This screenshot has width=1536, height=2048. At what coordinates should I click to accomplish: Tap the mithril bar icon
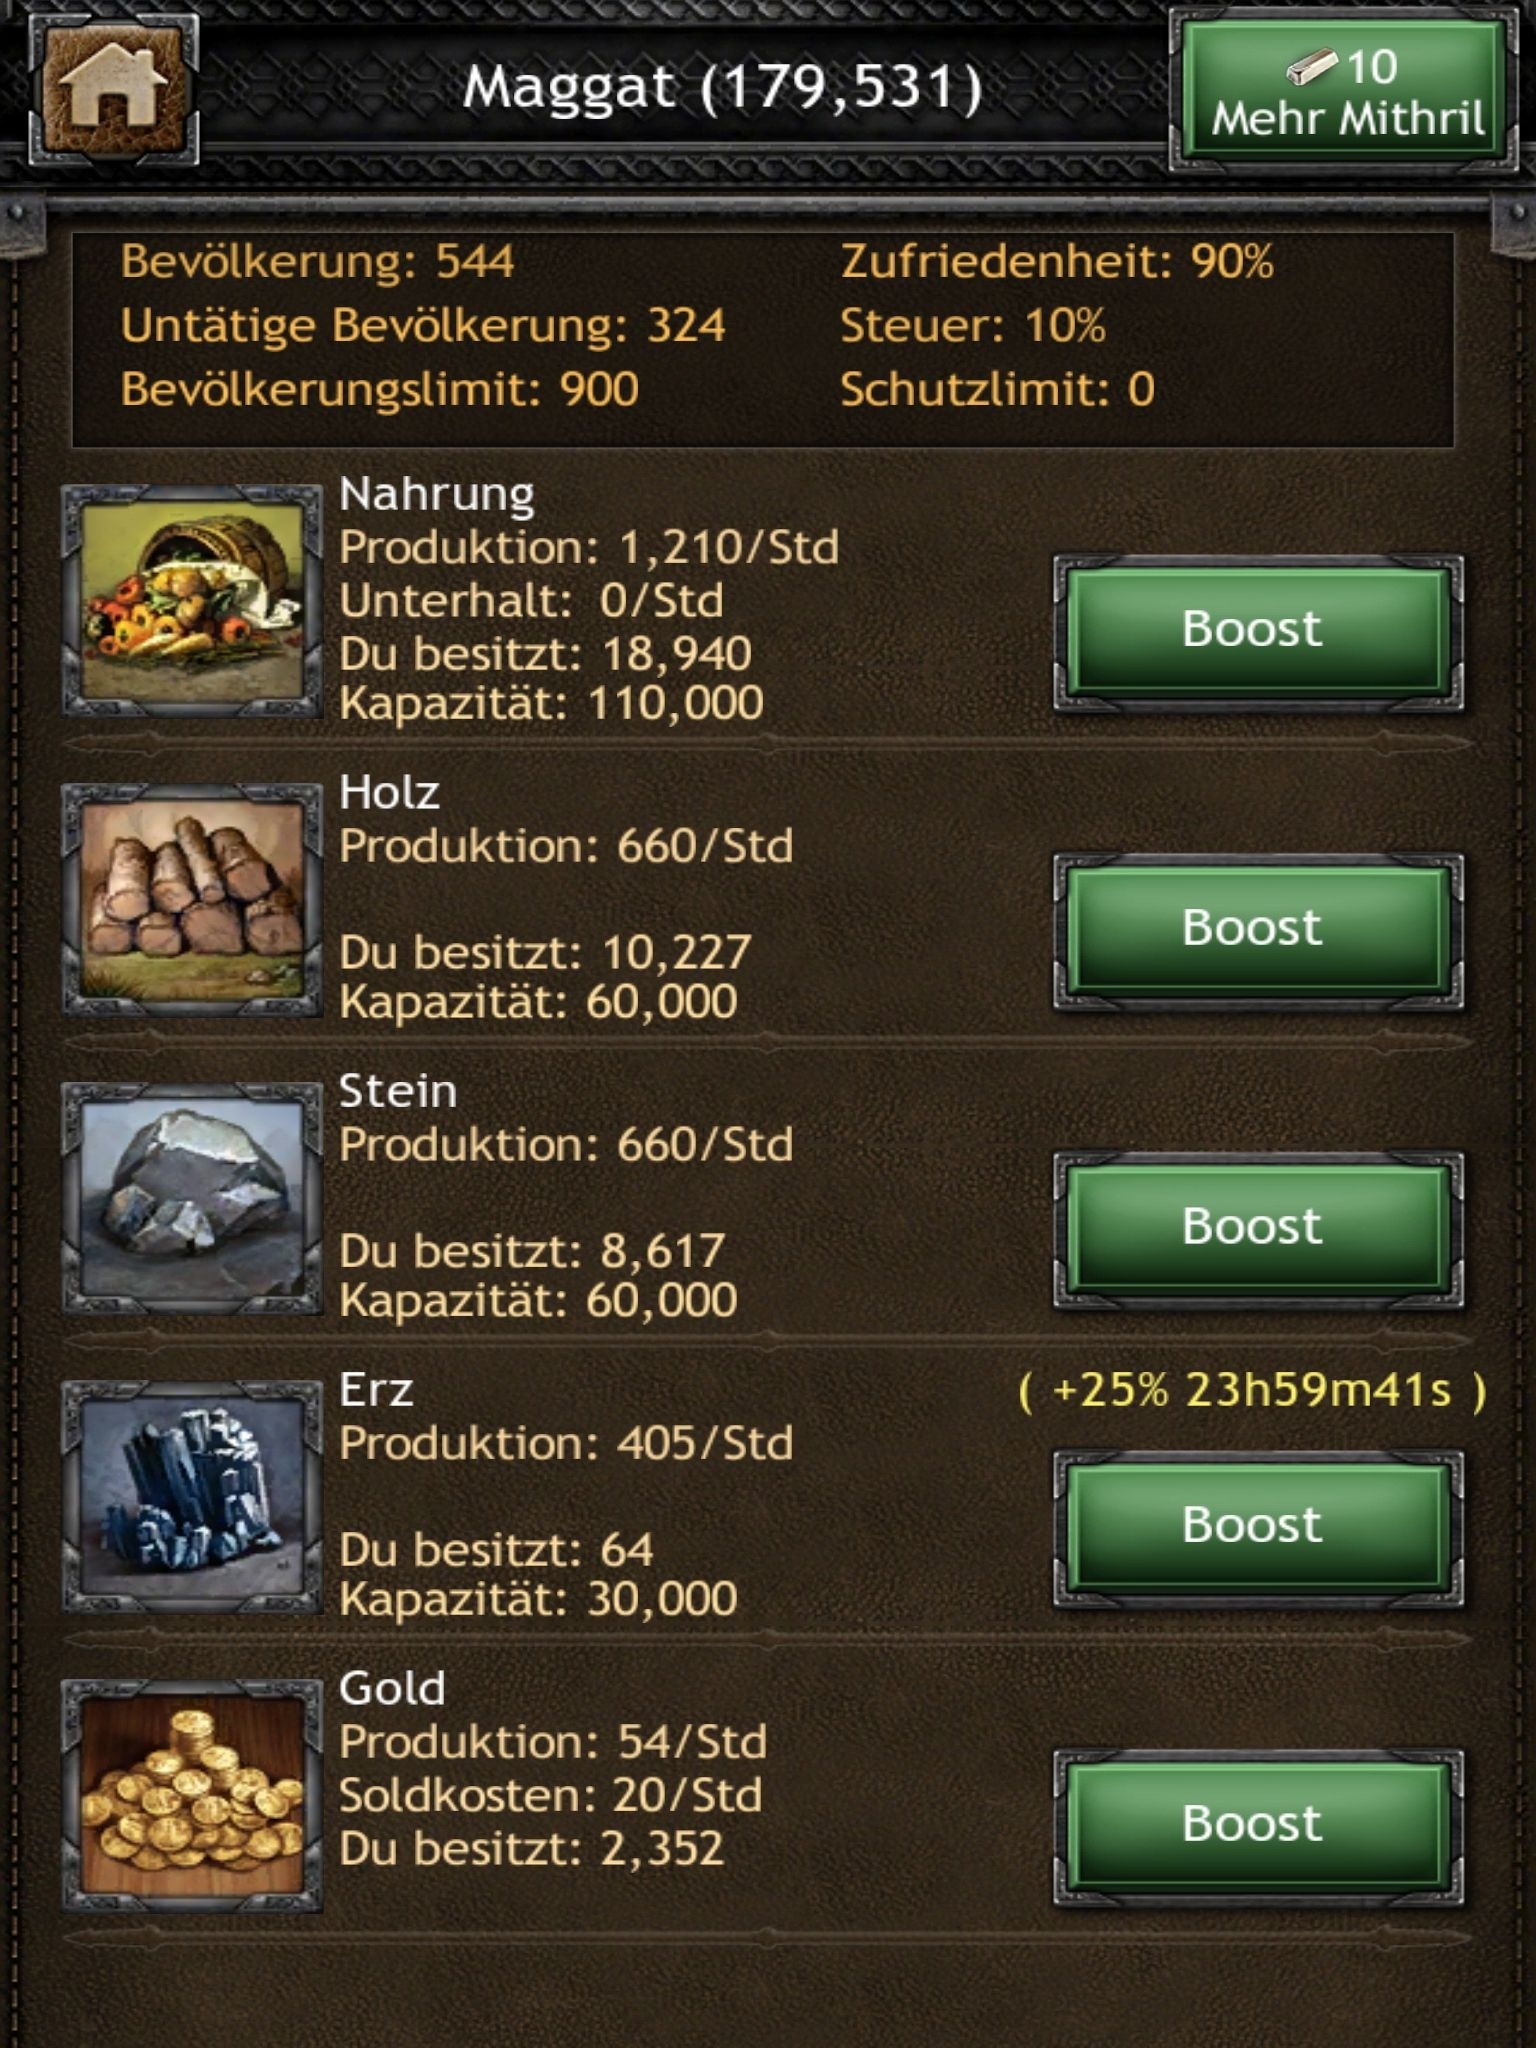click(1312, 68)
